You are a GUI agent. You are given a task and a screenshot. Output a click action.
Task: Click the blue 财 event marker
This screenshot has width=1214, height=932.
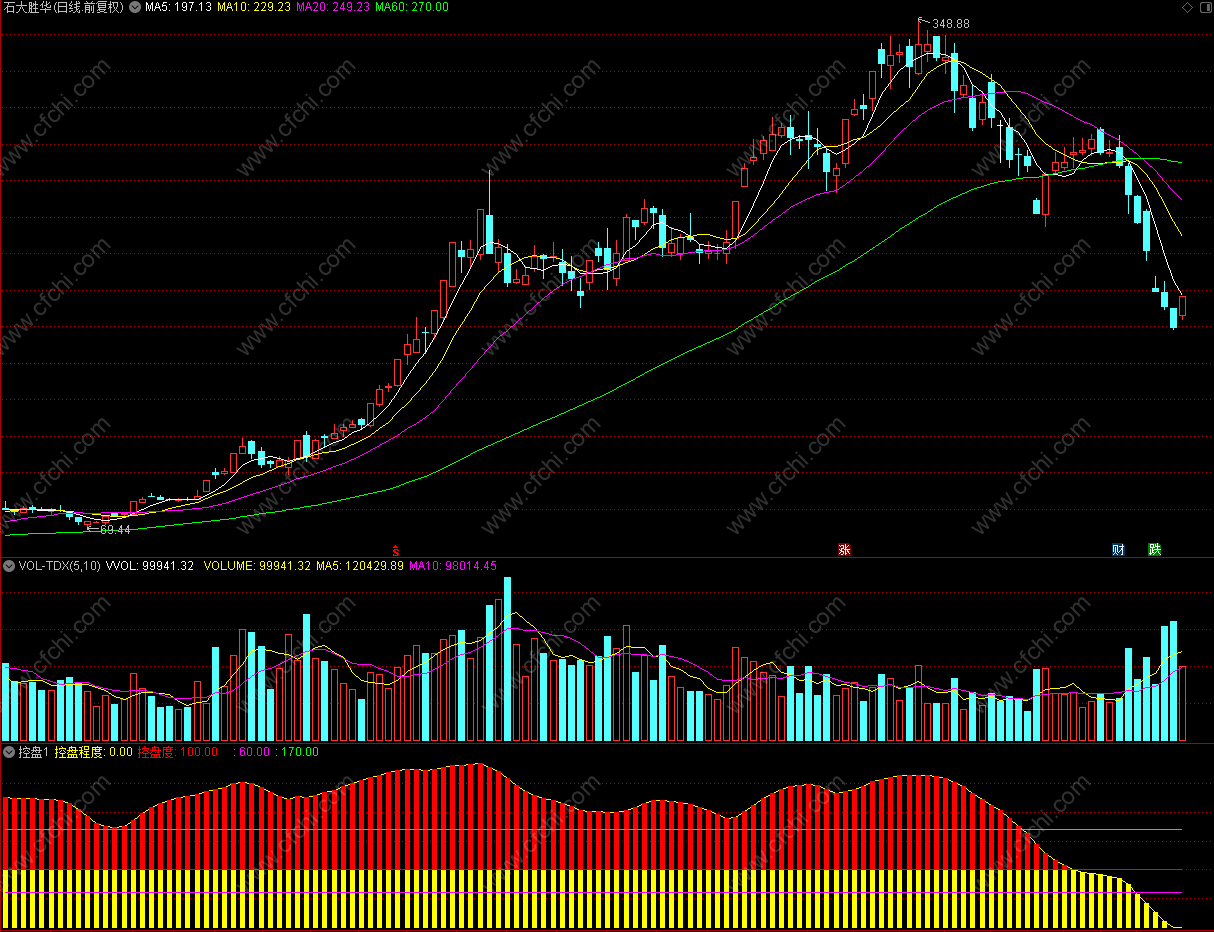pyautogui.click(x=1118, y=550)
